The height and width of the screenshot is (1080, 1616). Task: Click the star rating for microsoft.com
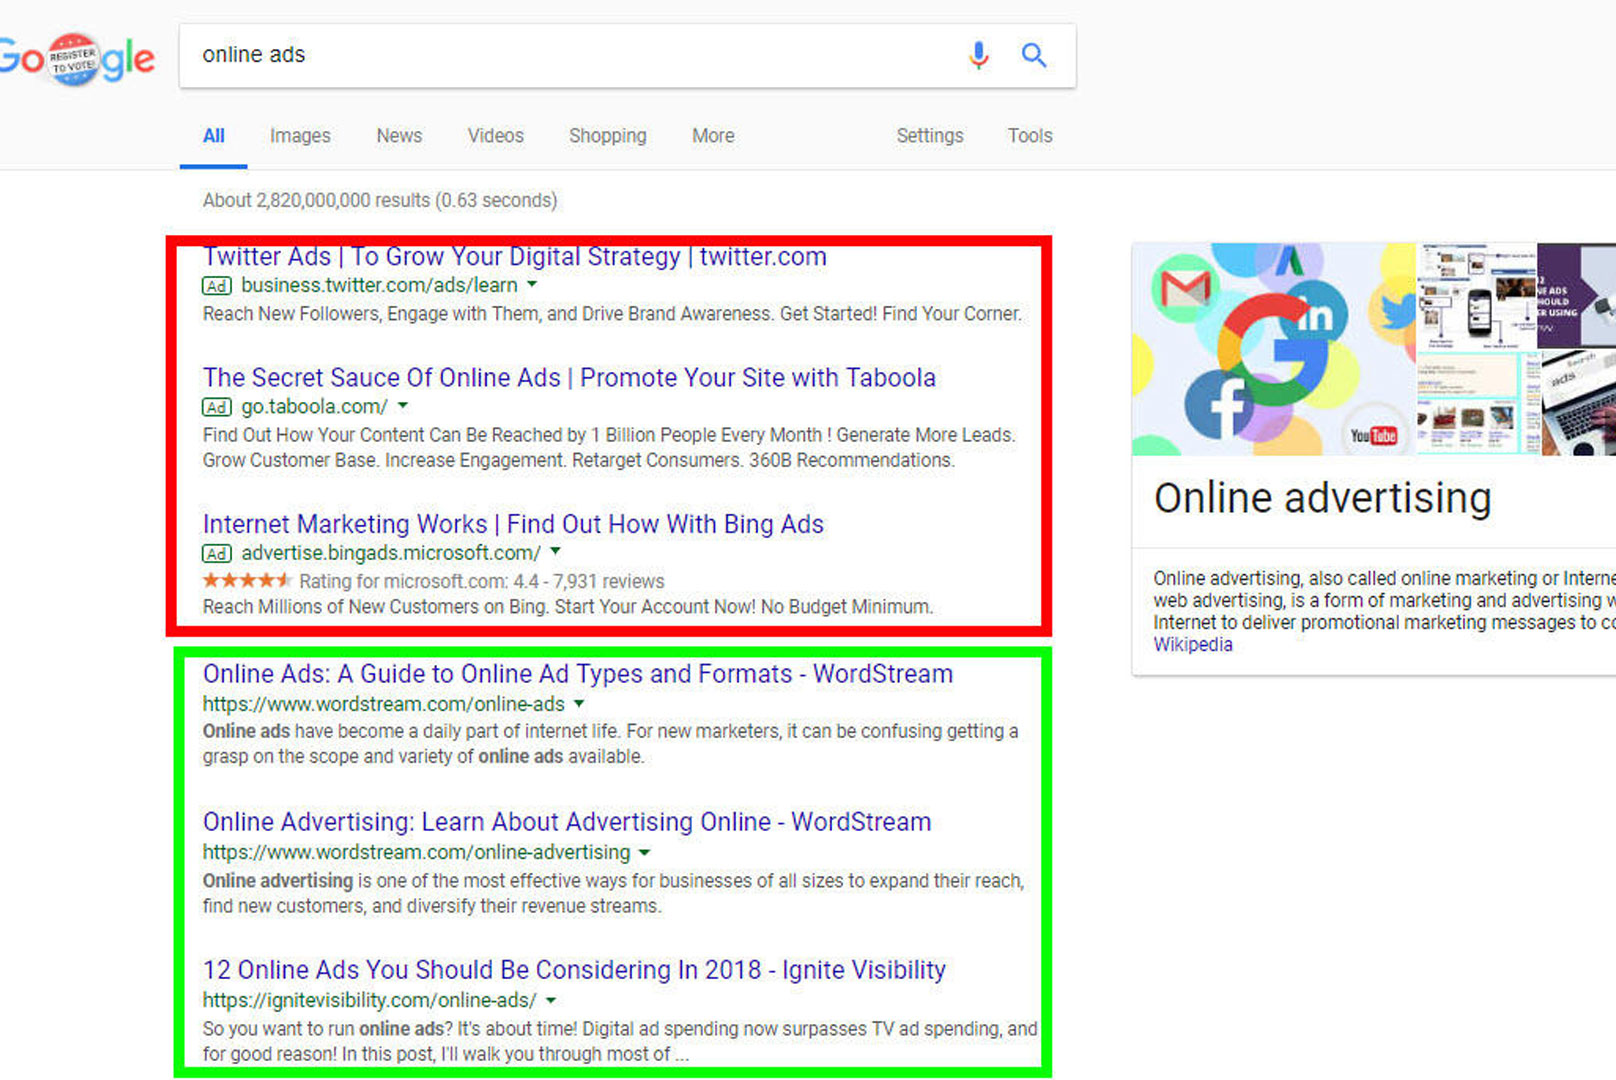coord(247,580)
